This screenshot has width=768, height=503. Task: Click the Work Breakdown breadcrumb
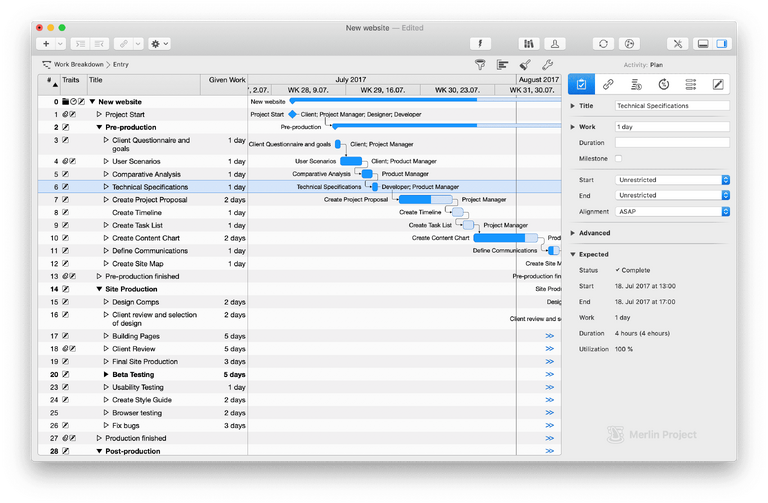pos(80,64)
